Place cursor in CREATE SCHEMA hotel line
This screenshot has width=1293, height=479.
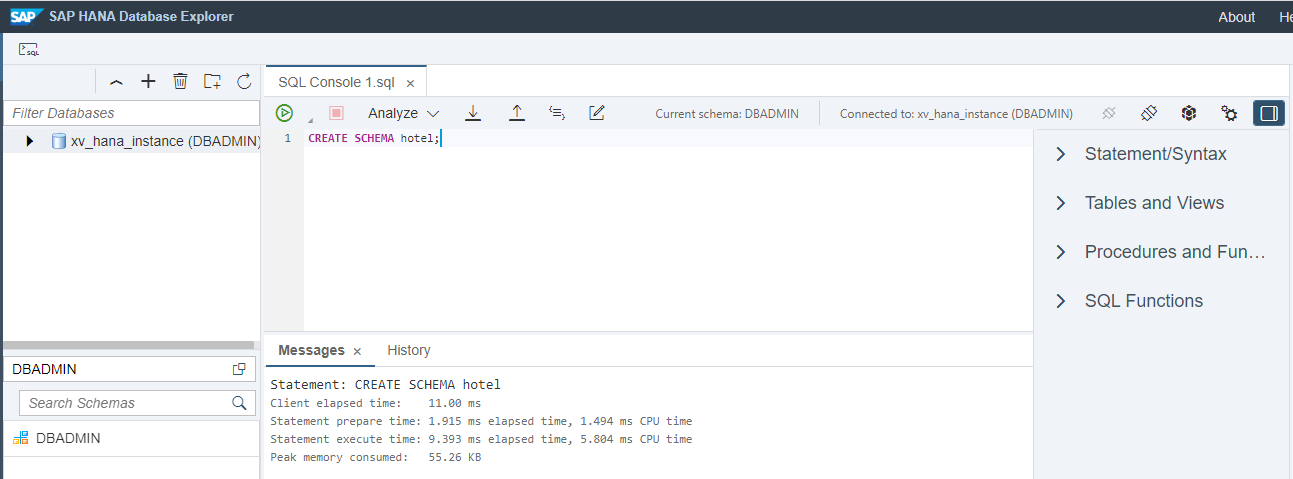coord(373,138)
